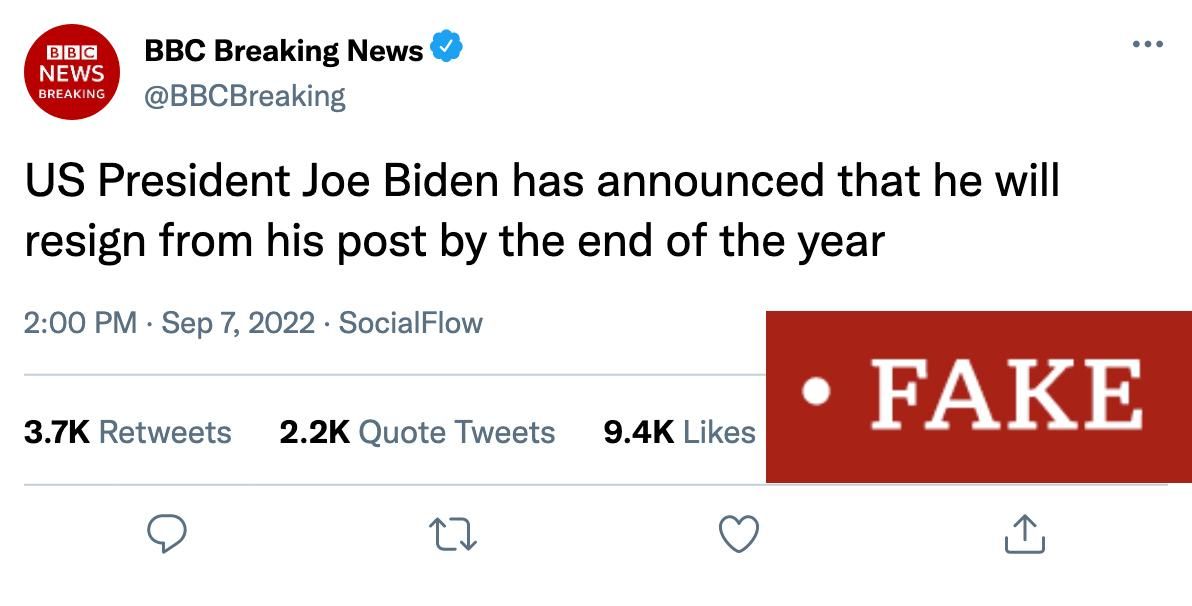Click the word "resign" in the tweet
Image resolution: width=1192 pixels, height=606 pixels.
[x=86, y=242]
